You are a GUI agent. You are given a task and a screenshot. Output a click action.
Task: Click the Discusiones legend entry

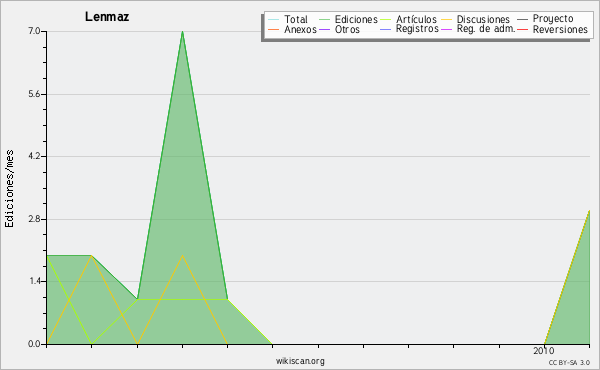[483, 19]
